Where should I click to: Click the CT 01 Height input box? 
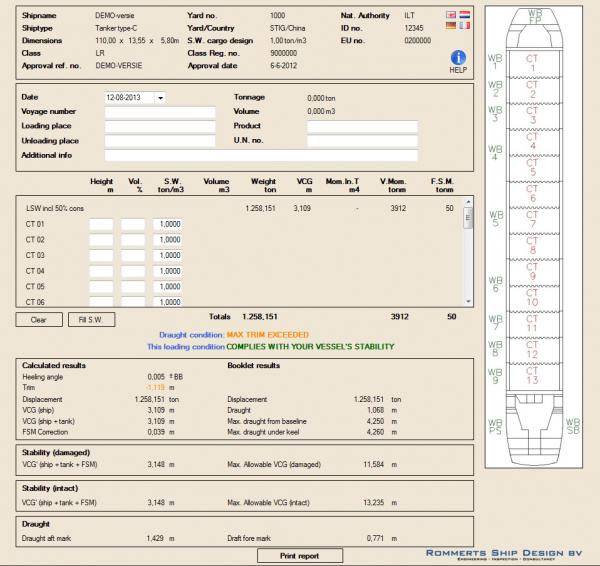click(x=101, y=225)
